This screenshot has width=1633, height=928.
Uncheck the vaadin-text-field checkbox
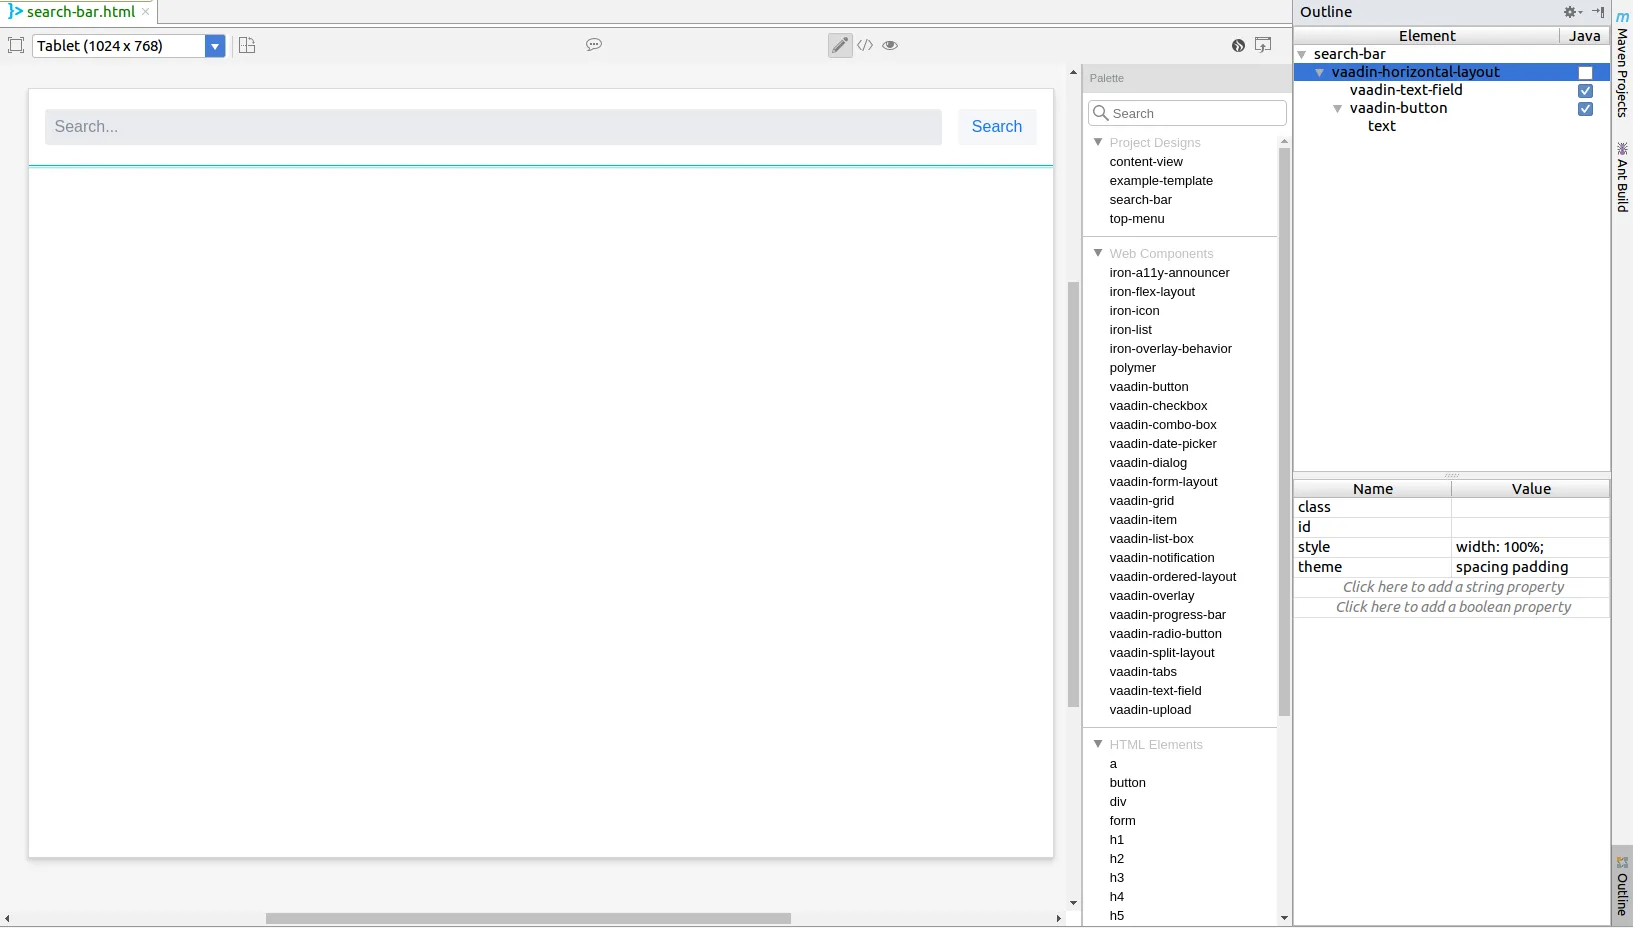click(x=1586, y=90)
